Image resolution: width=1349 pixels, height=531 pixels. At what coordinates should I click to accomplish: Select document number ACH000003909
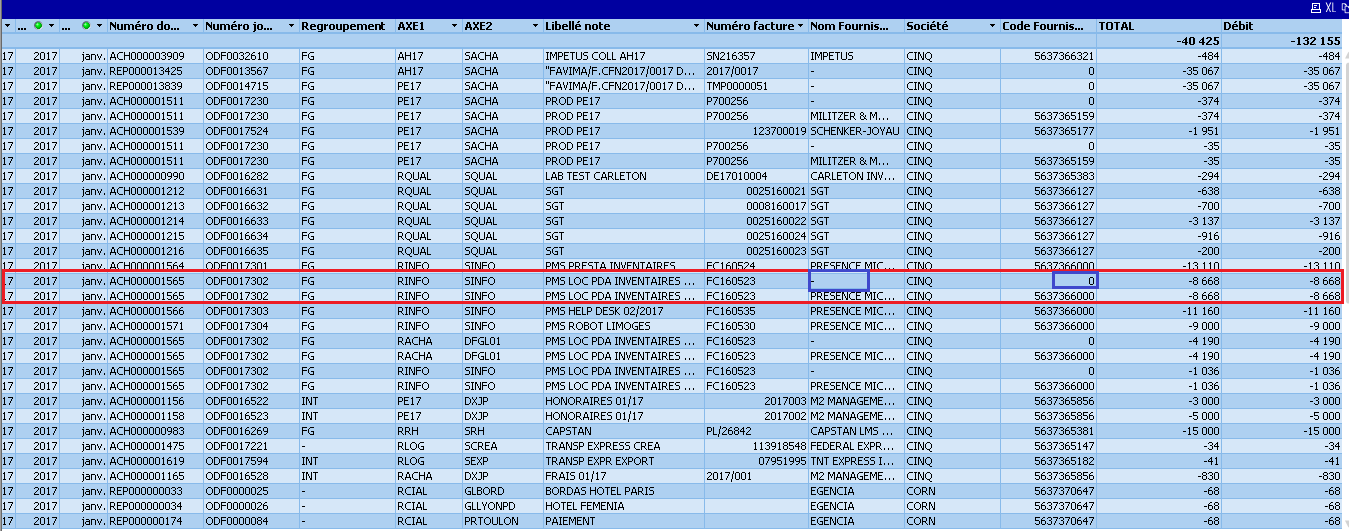pos(147,56)
